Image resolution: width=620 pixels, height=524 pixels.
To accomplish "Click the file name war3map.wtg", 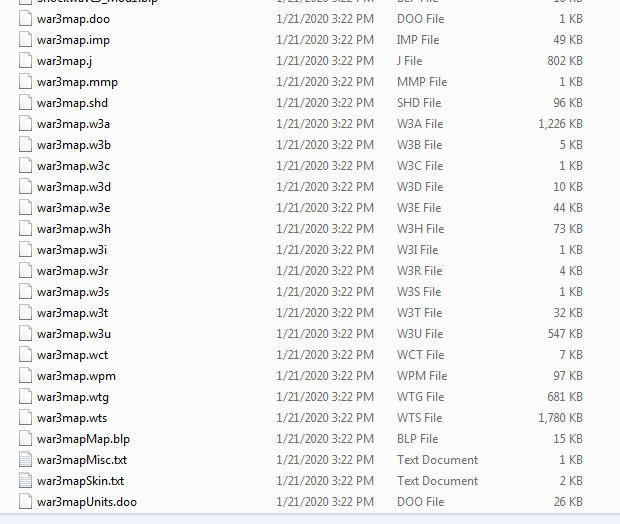I will [73, 397].
